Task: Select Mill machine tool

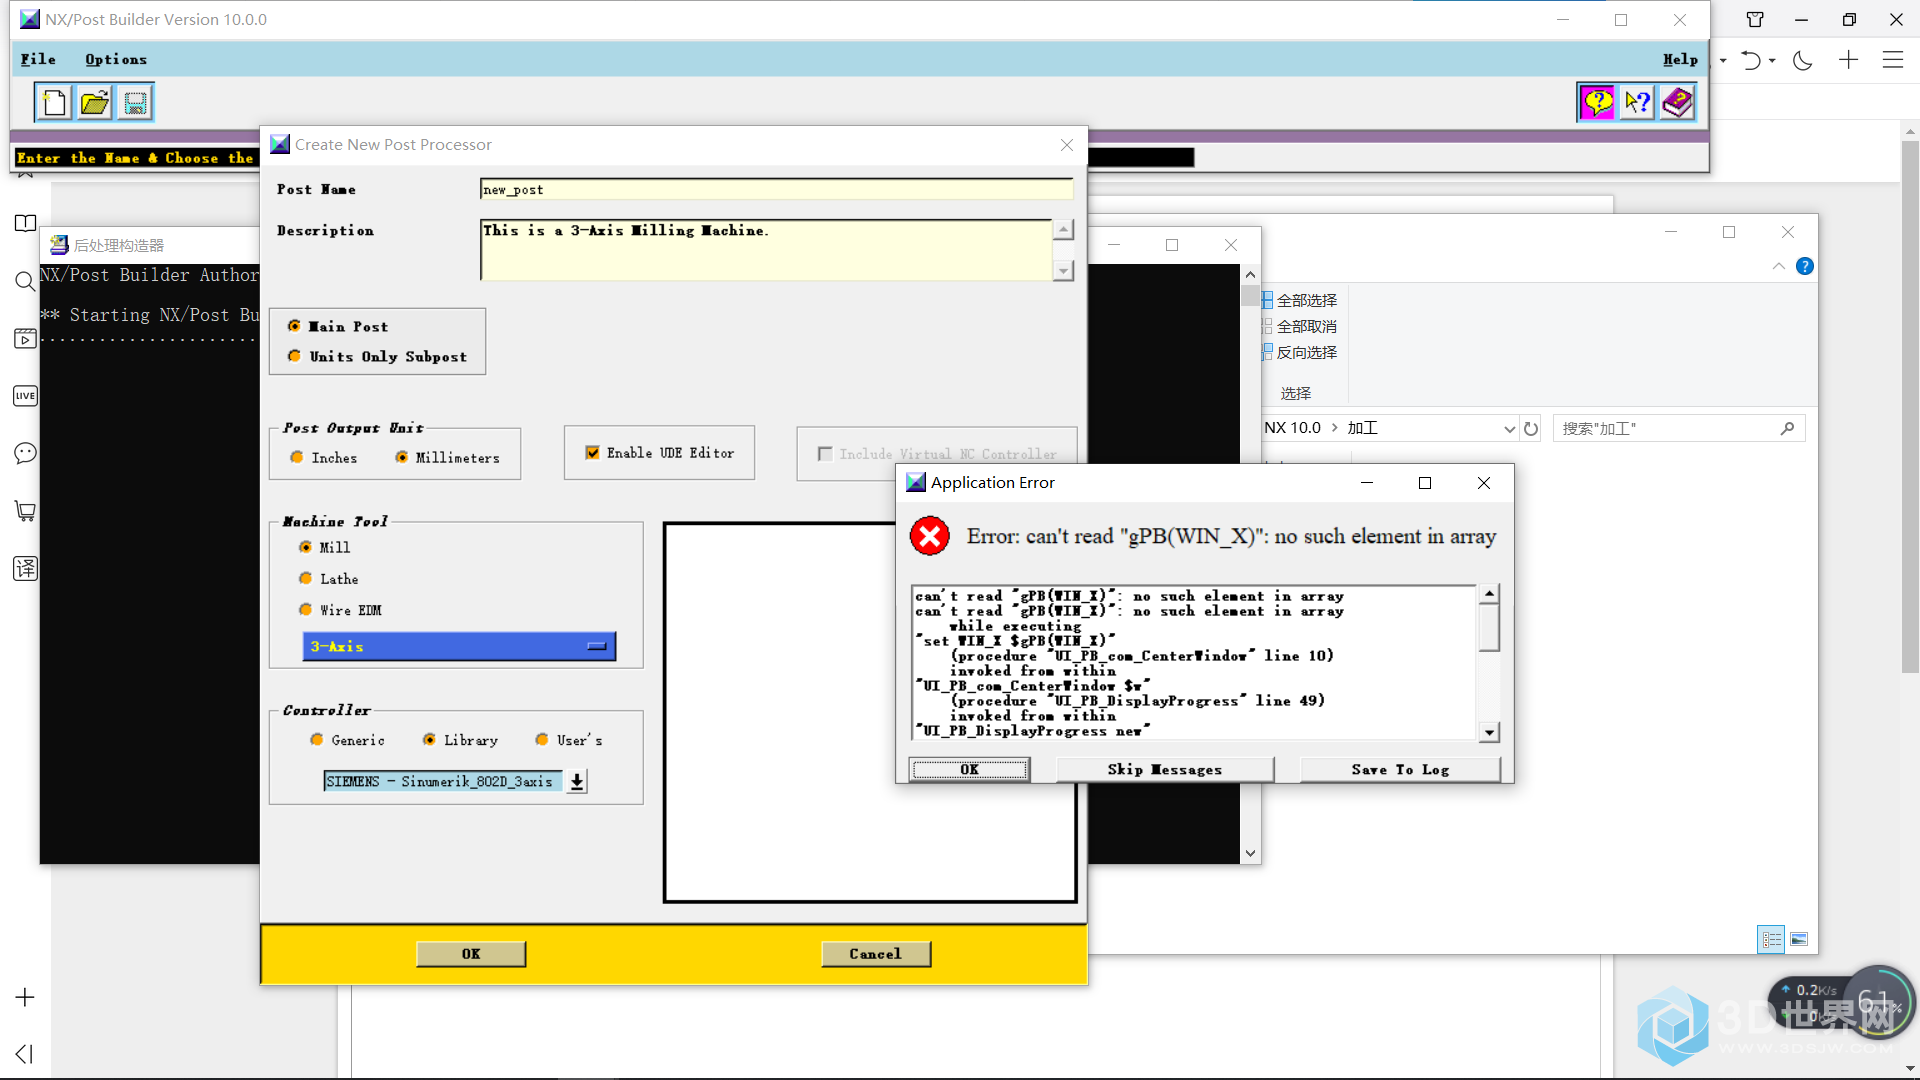Action: coord(305,547)
